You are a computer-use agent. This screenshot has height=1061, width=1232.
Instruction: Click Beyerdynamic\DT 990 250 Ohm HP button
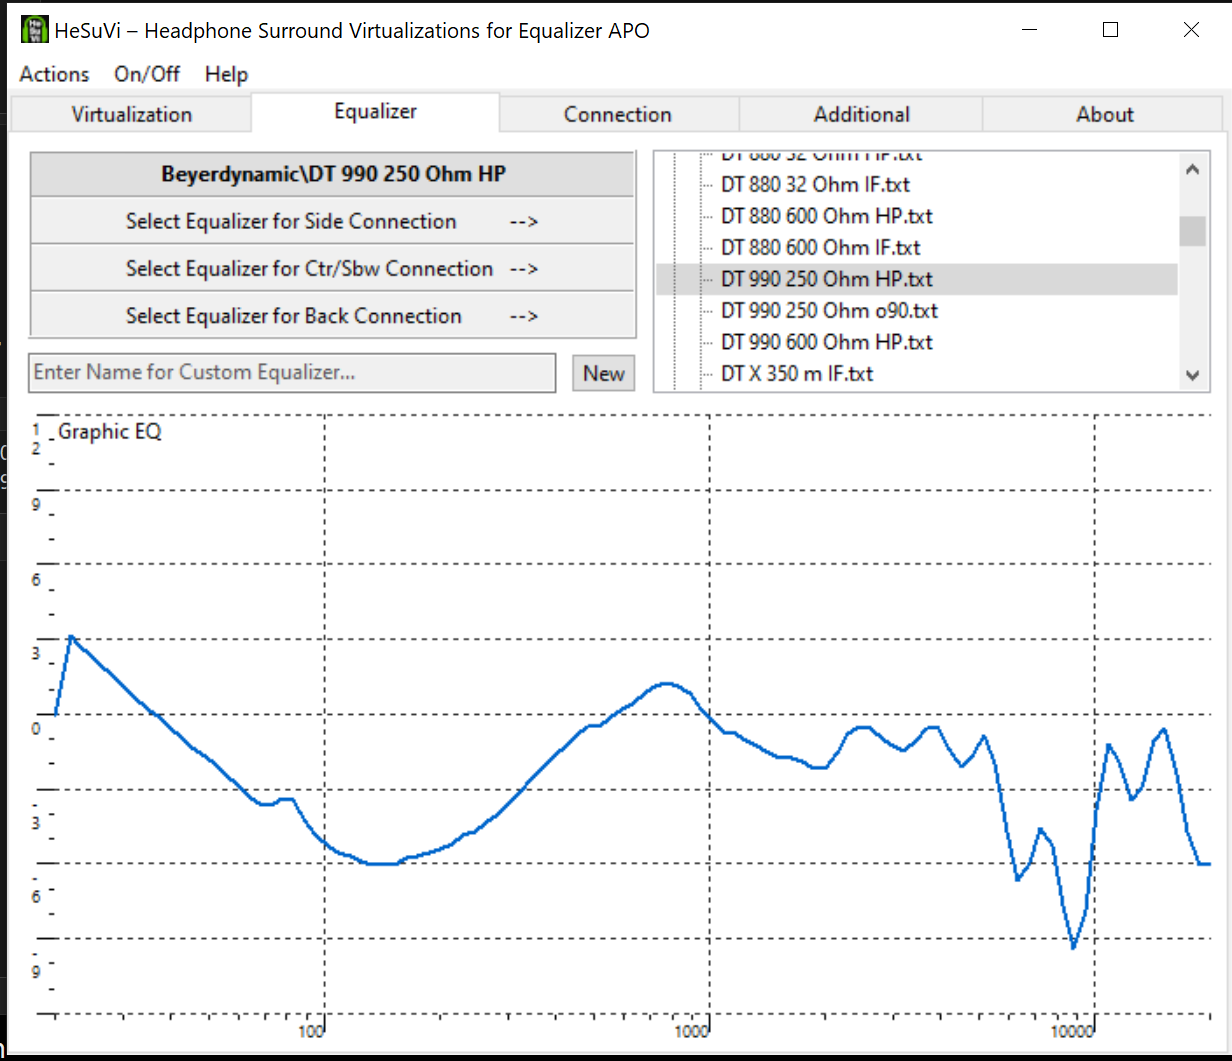pyautogui.click(x=333, y=174)
